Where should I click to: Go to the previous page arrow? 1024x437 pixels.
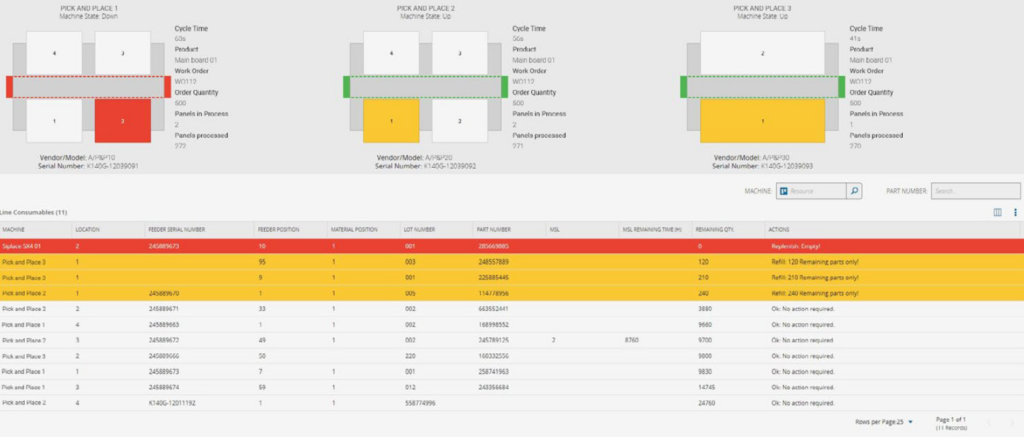tap(988, 422)
